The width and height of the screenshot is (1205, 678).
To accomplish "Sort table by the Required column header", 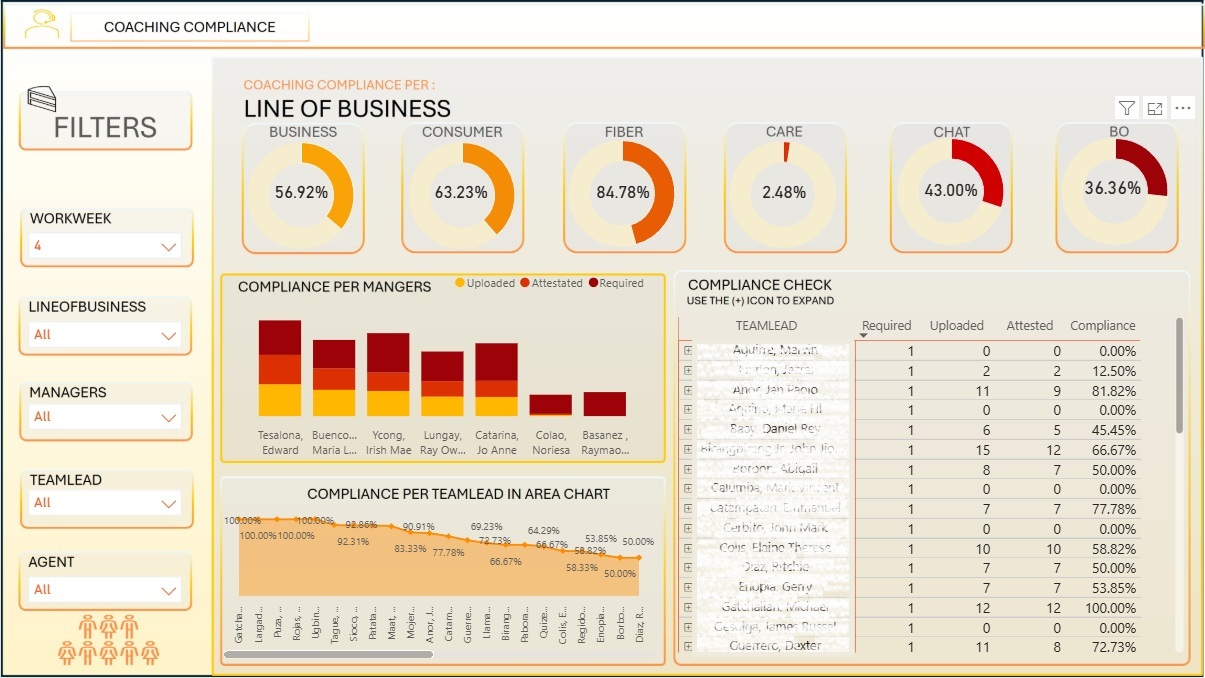I will [886, 325].
